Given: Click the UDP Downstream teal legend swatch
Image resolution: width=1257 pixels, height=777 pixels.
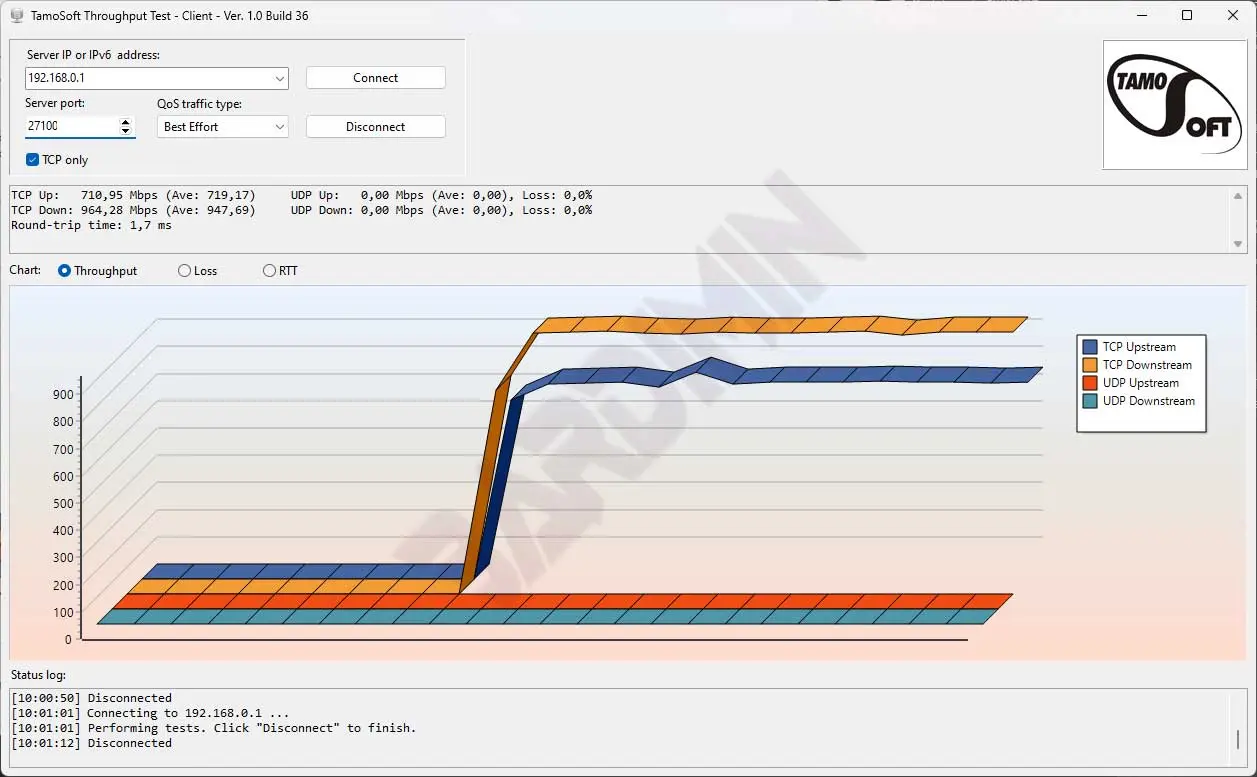Looking at the screenshot, I should click(x=1090, y=401).
